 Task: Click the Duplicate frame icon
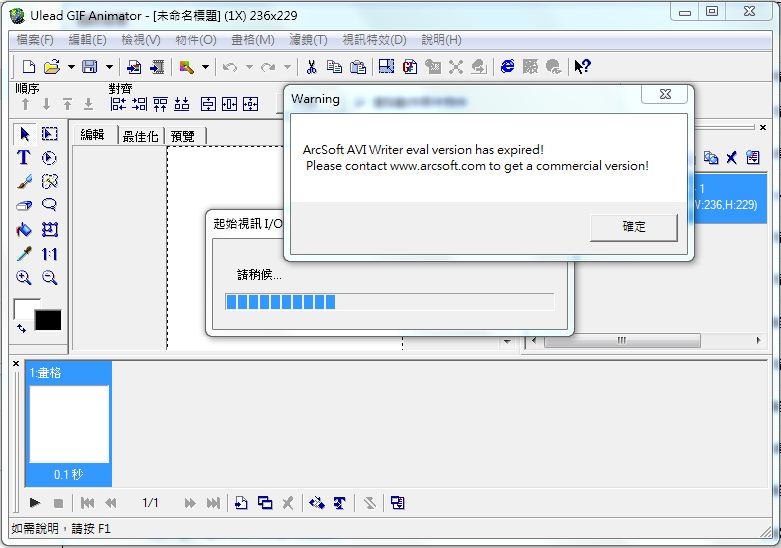pyautogui.click(x=265, y=503)
